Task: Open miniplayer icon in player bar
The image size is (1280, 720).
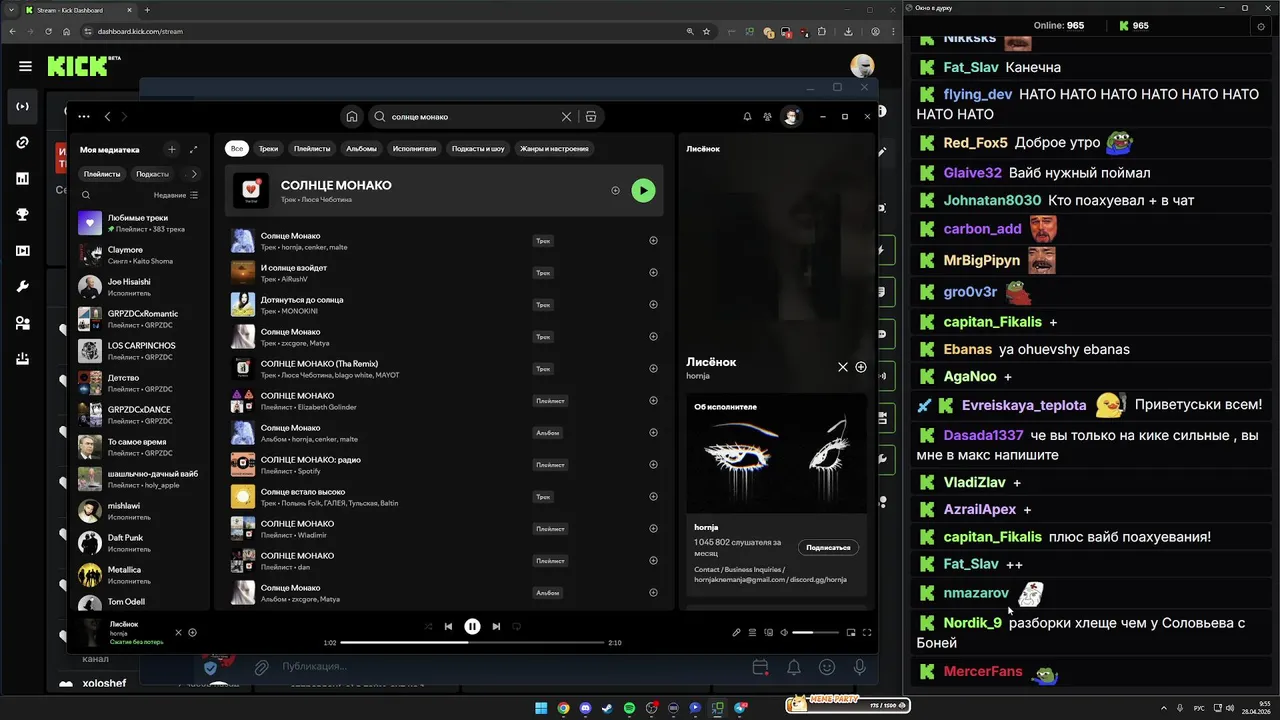Action: tap(851, 632)
